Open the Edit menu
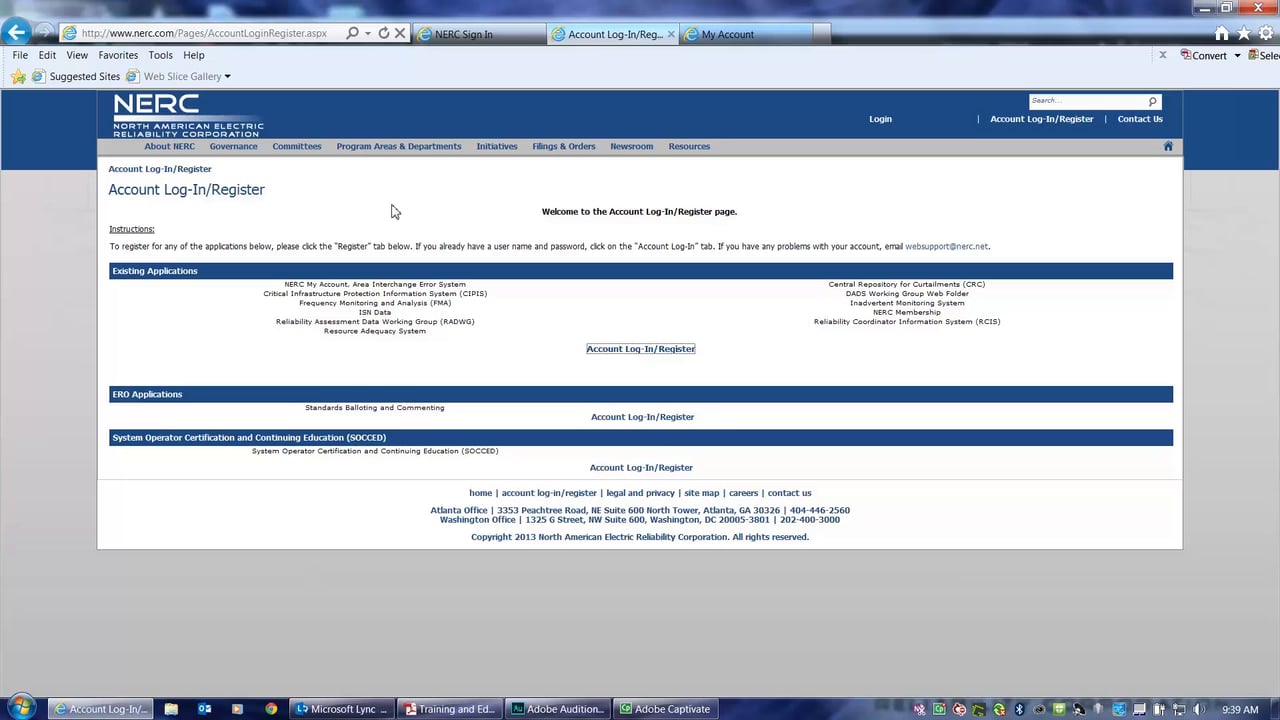 pyautogui.click(x=47, y=55)
